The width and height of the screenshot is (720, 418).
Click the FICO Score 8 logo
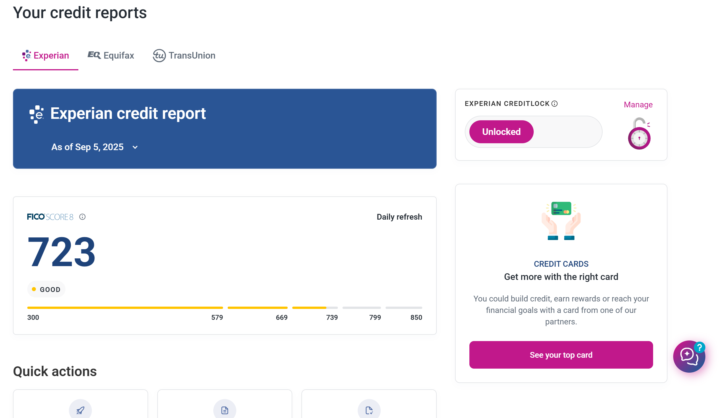[50, 217]
